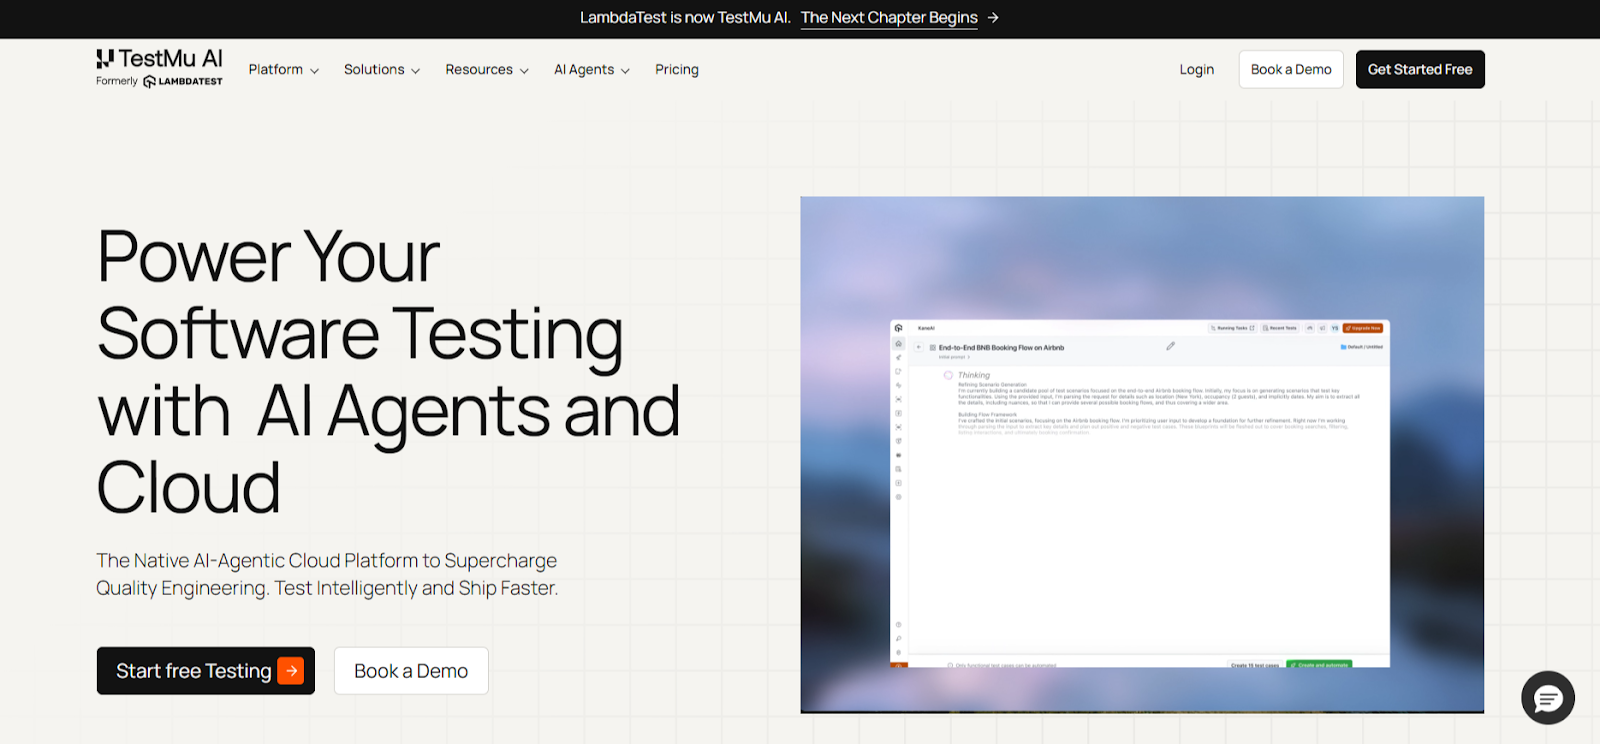Expand the Resources menu
1600x744 pixels.
487,70
